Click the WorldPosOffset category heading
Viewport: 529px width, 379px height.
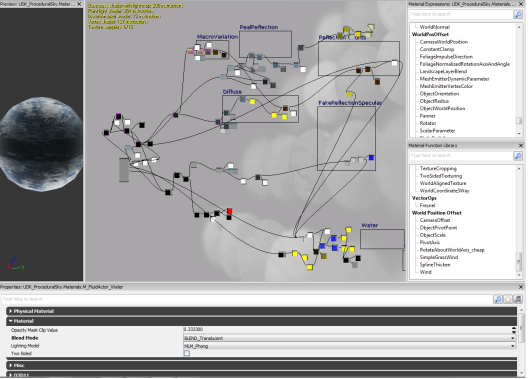(430, 34)
